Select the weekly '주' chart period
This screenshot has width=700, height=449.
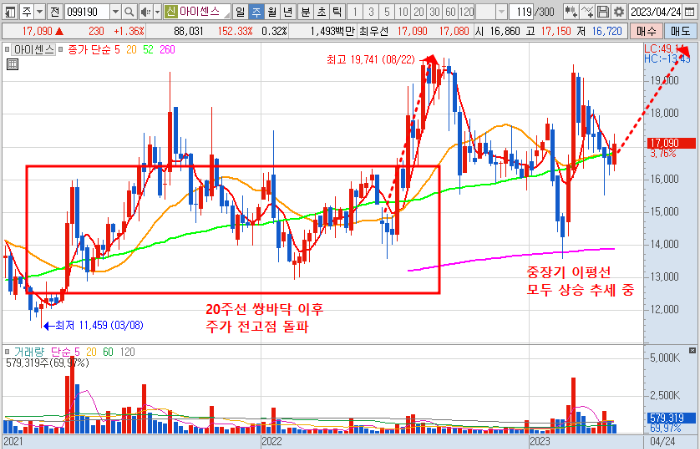(x=256, y=12)
